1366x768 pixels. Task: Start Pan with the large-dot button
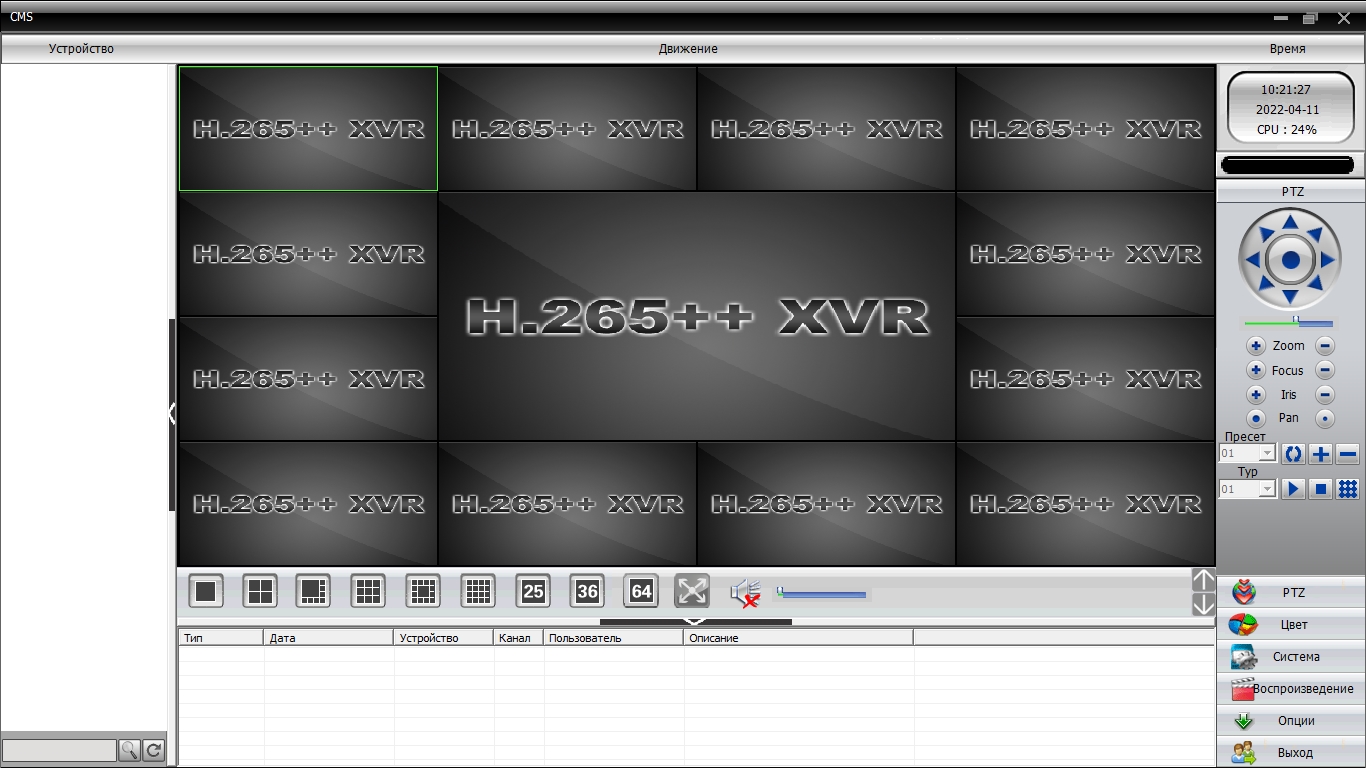[1256, 418]
